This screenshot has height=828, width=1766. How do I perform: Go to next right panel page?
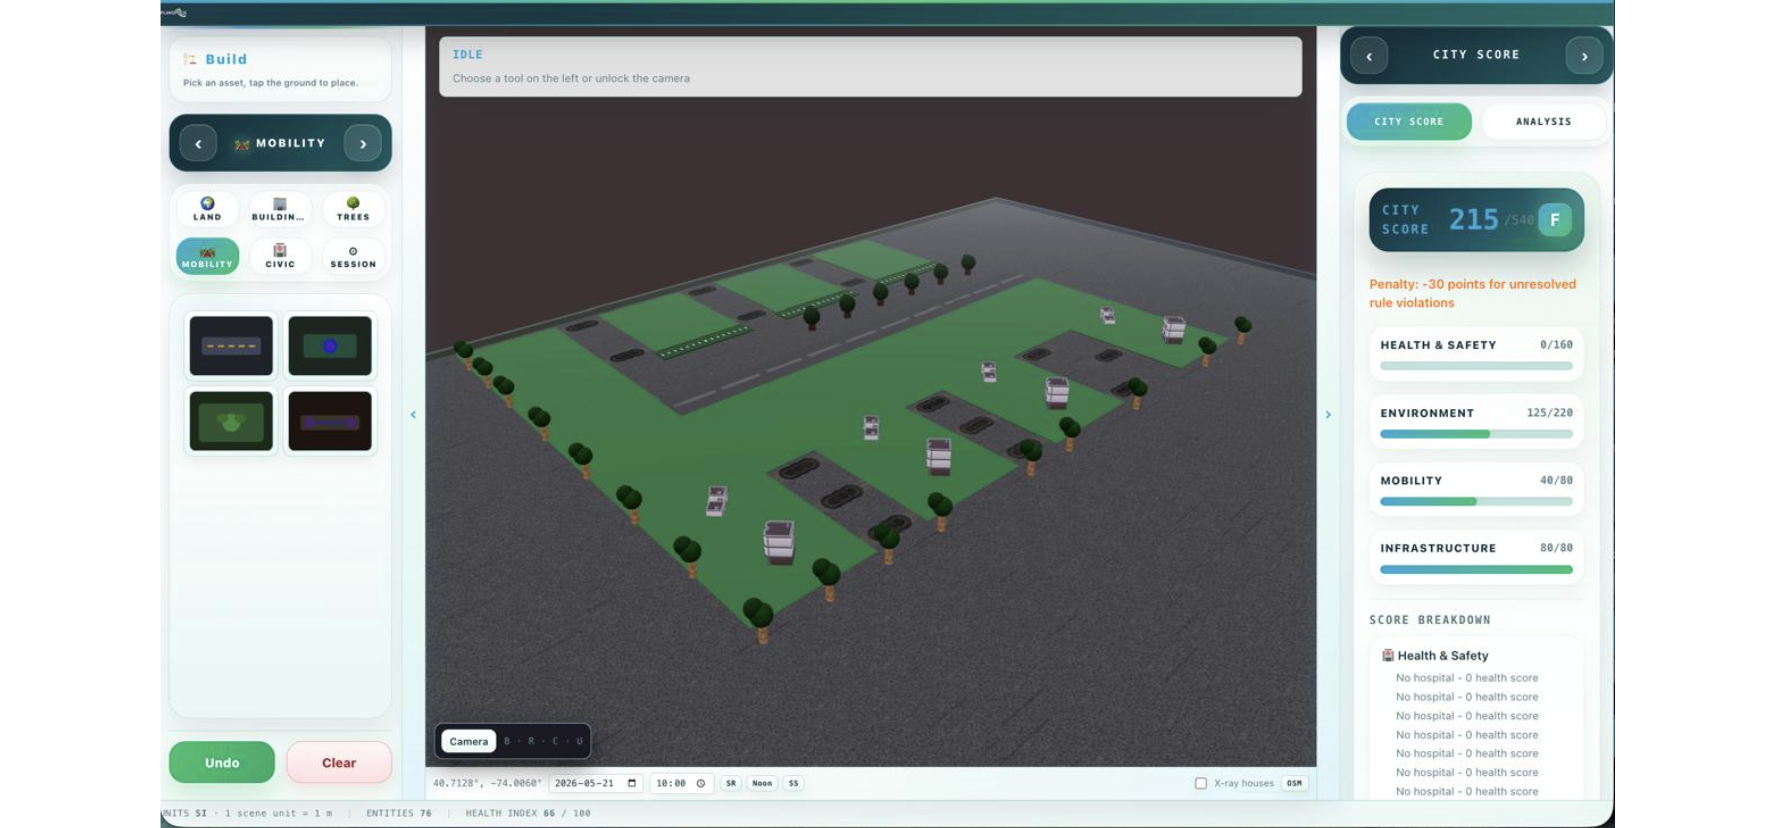click(1584, 56)
